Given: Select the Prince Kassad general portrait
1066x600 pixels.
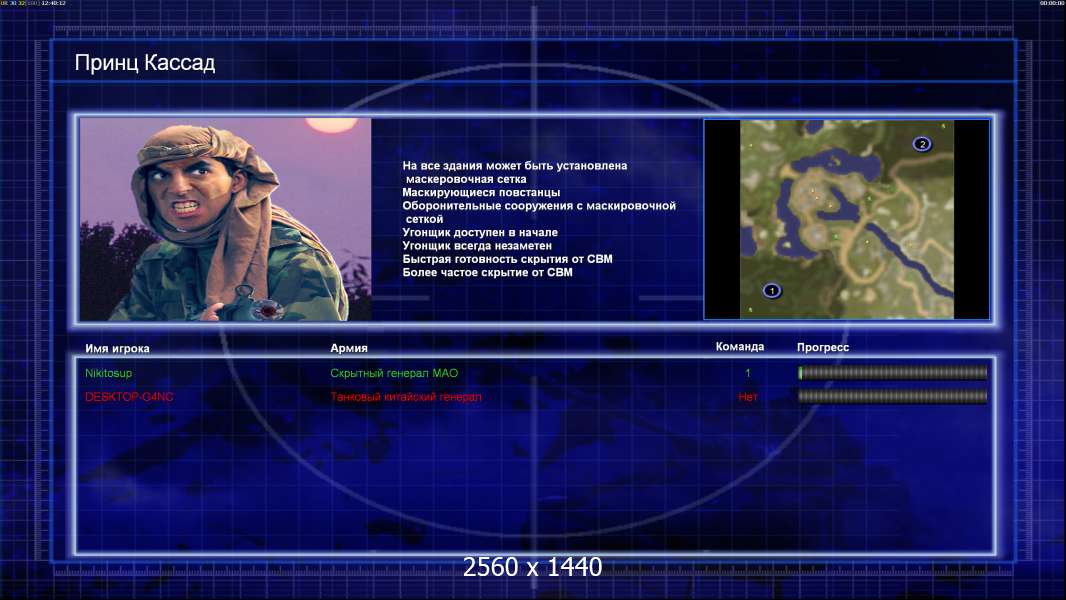Looking at the screenshot, I should click(x=226, y=219).
